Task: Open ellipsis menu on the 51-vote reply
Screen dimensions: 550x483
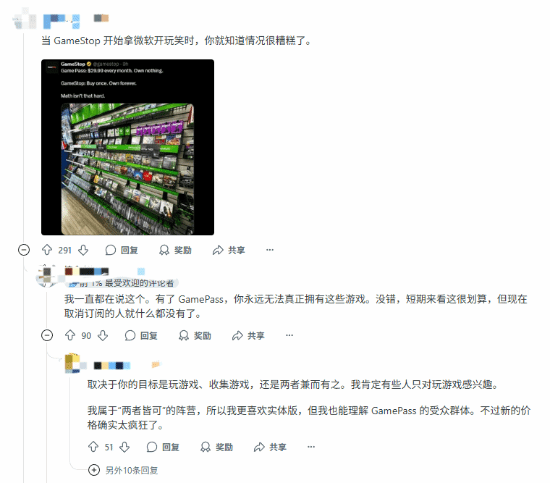Action: tap(311, 447)
